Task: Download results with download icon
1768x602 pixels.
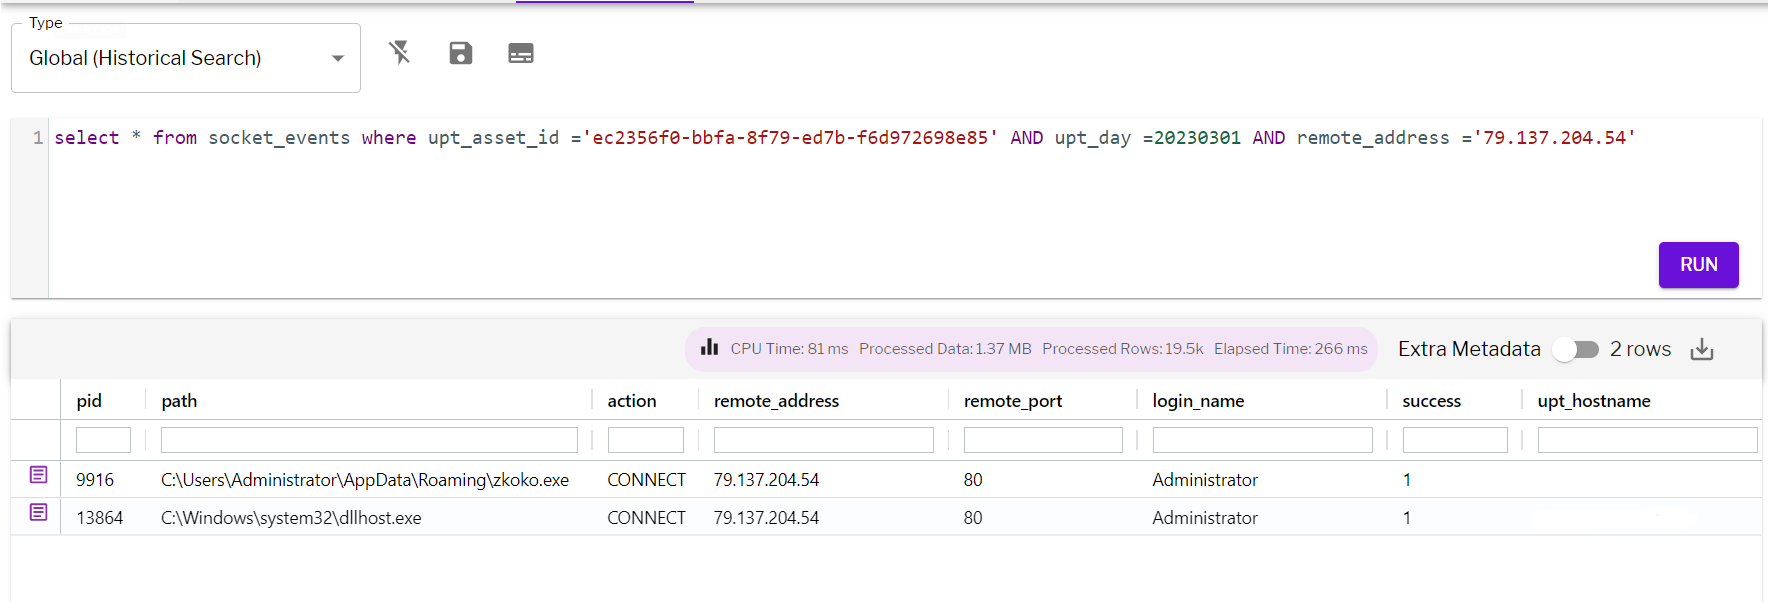Action: (x=1702, y=349)
